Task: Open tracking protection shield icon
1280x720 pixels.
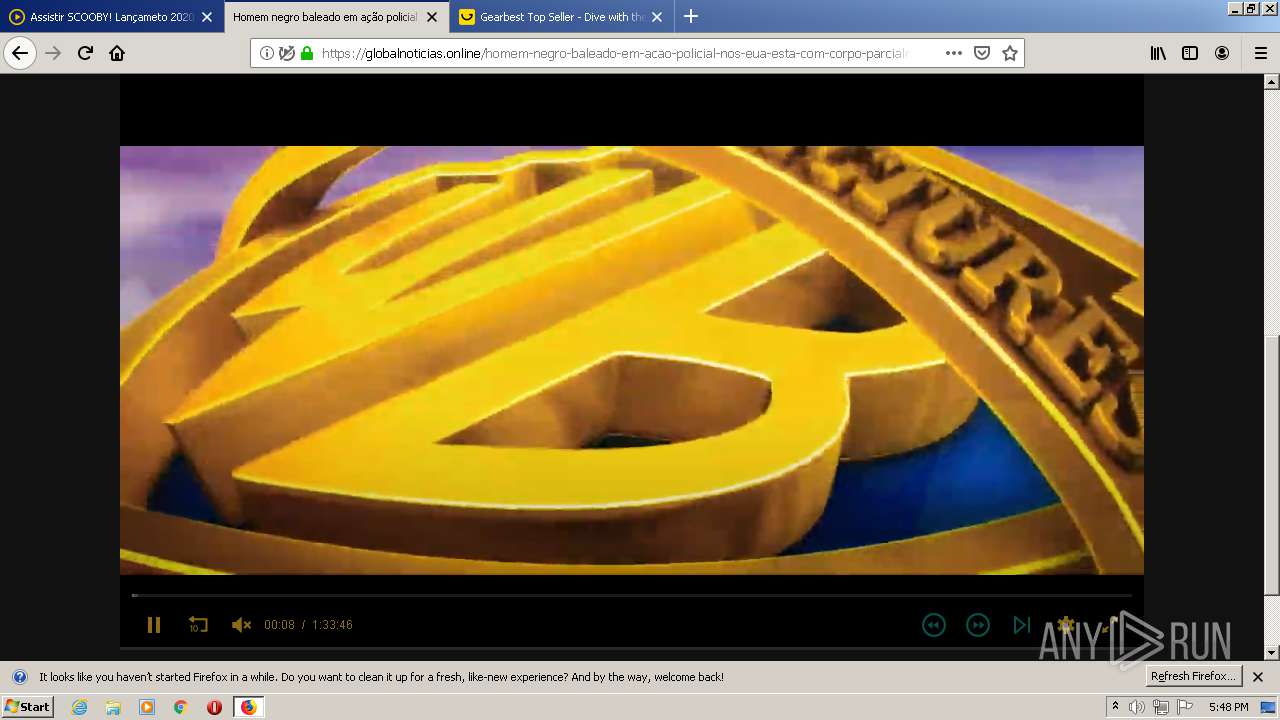Action: tap(287, 53)
